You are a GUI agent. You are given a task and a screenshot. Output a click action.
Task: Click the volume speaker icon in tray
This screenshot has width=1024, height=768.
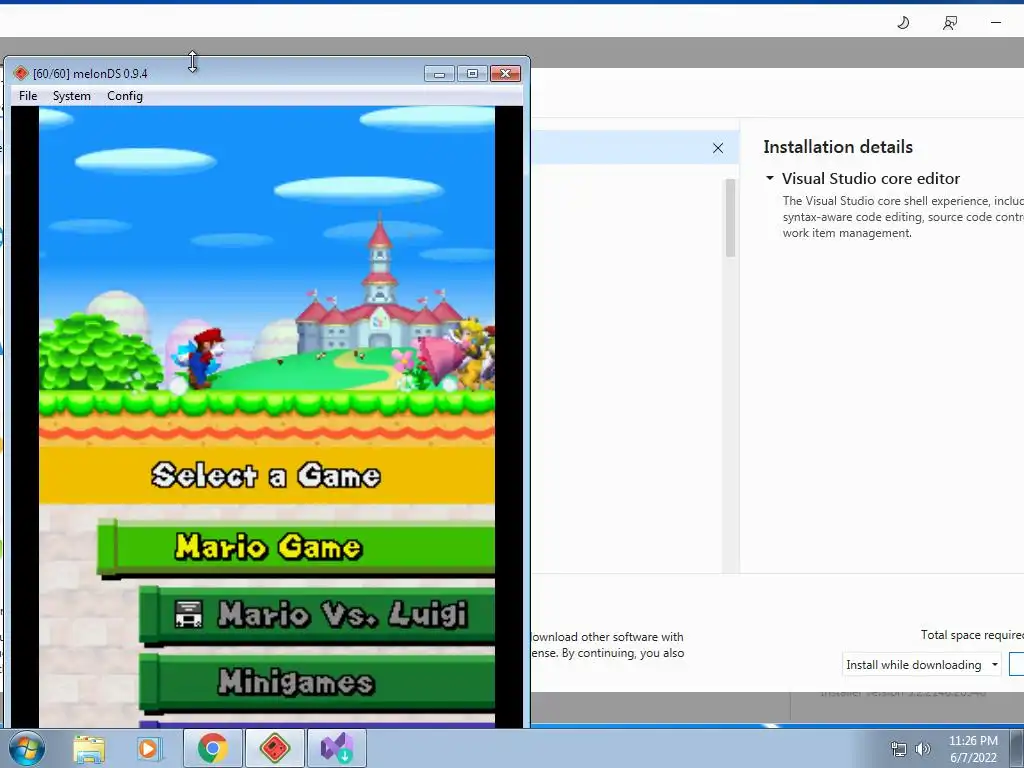922,749
